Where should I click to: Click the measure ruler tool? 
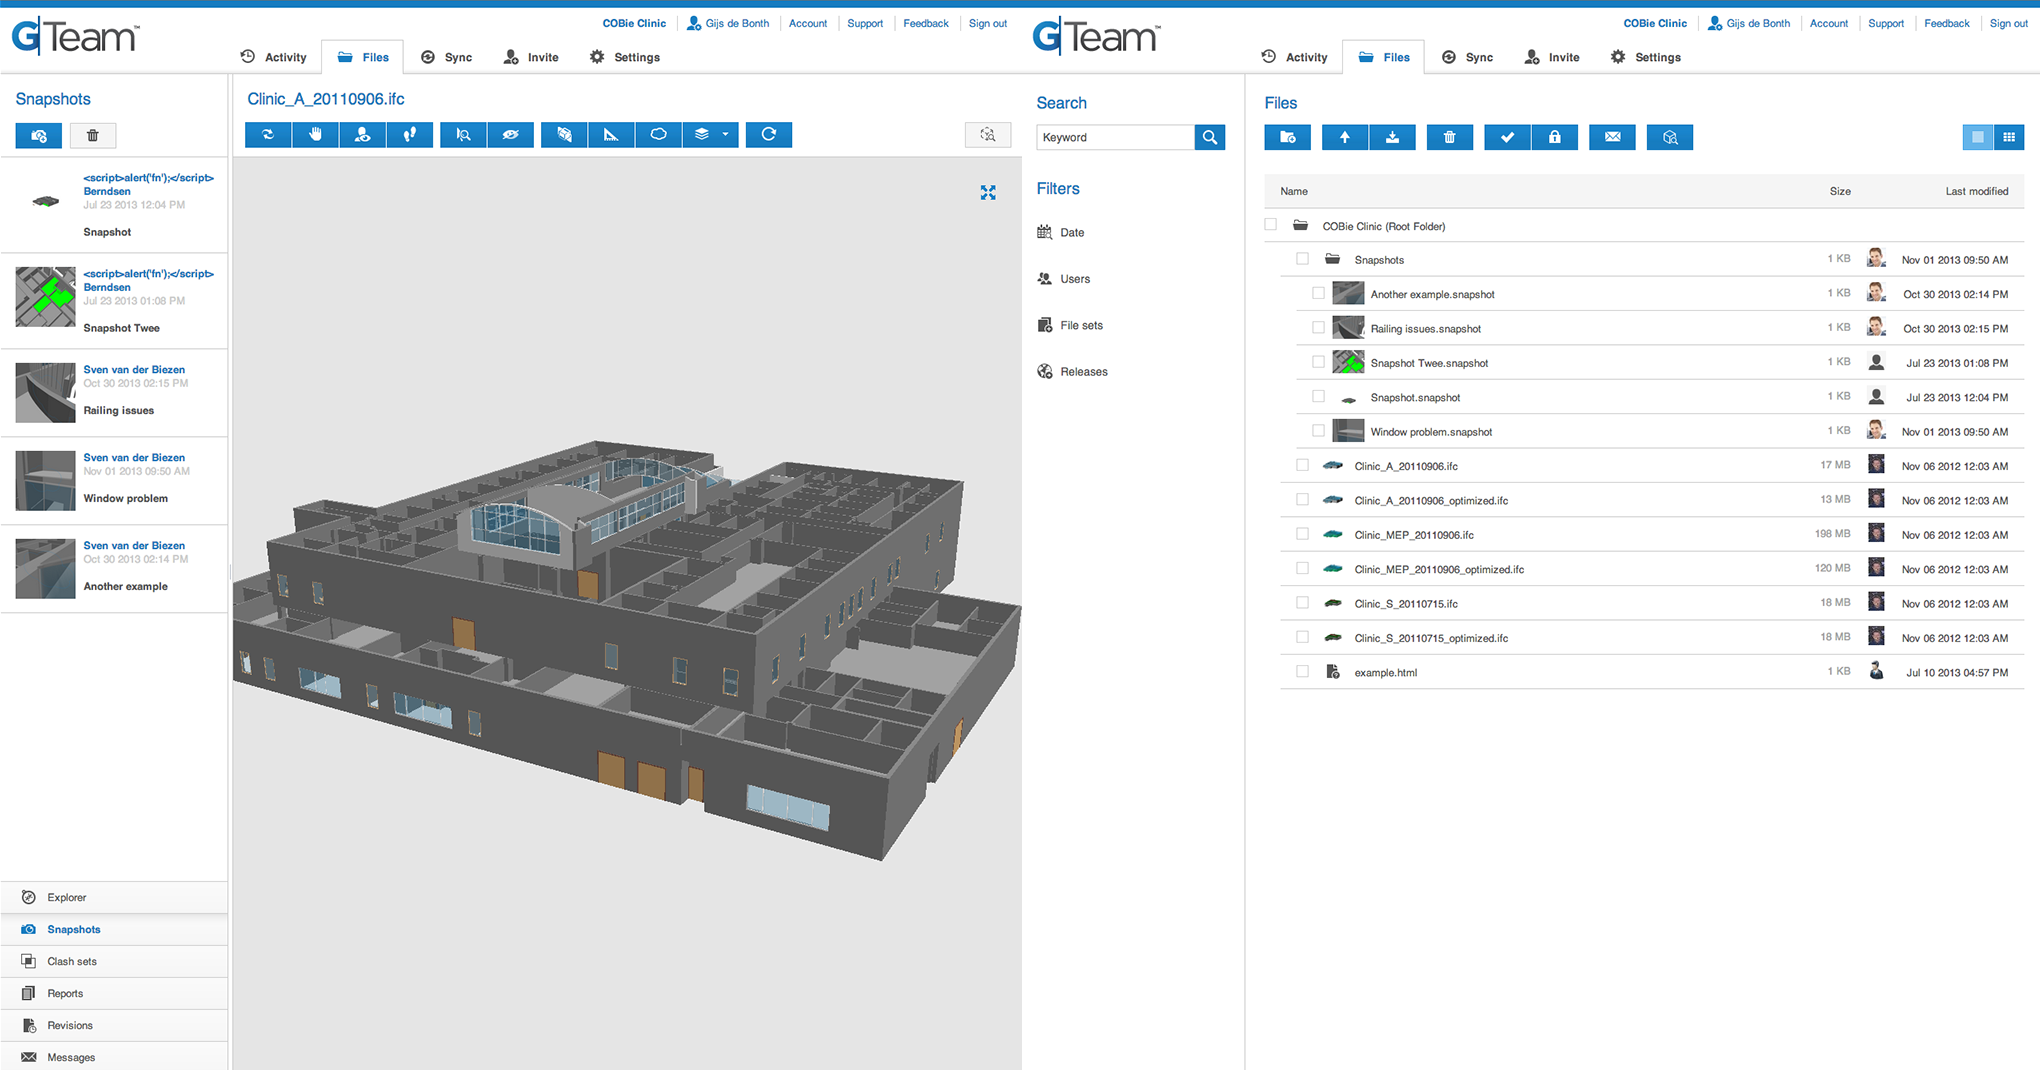click(x=611, y=135)
